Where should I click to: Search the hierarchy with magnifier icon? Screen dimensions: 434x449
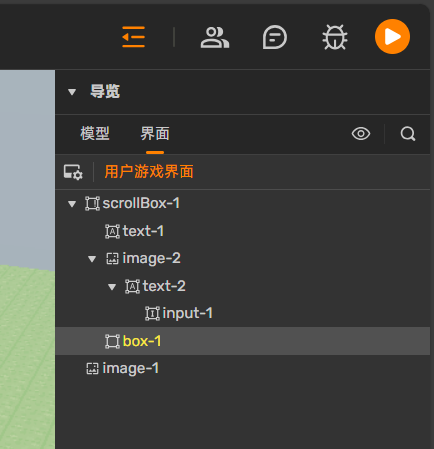point(408,134)
